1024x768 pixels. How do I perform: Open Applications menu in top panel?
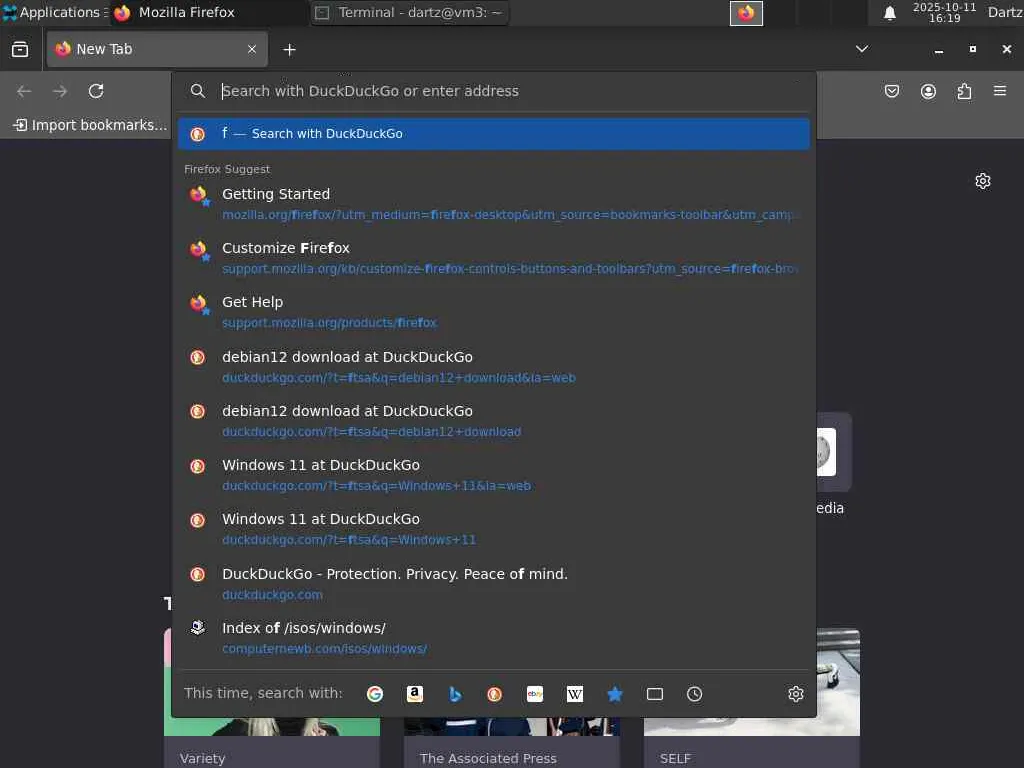(55, 12)
